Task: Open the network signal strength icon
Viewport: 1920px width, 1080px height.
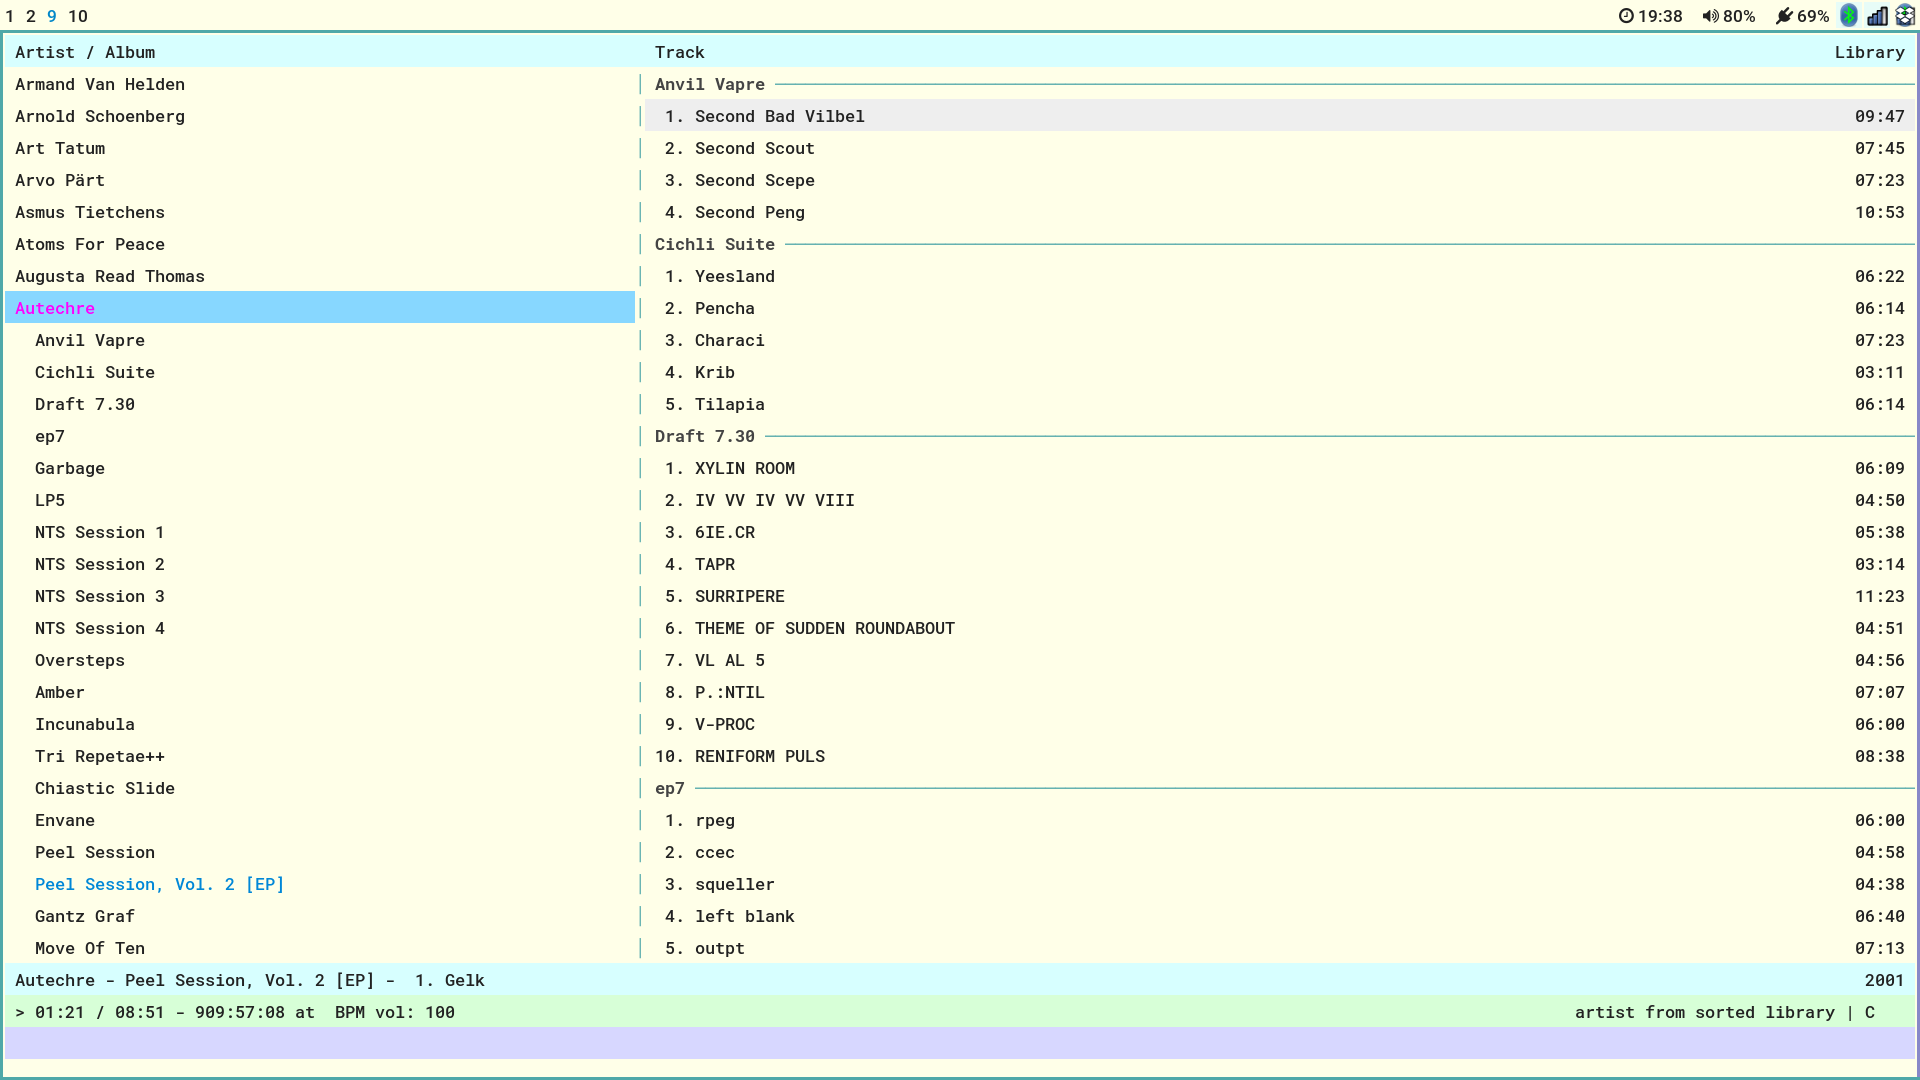Action: tap(1877, 16)
